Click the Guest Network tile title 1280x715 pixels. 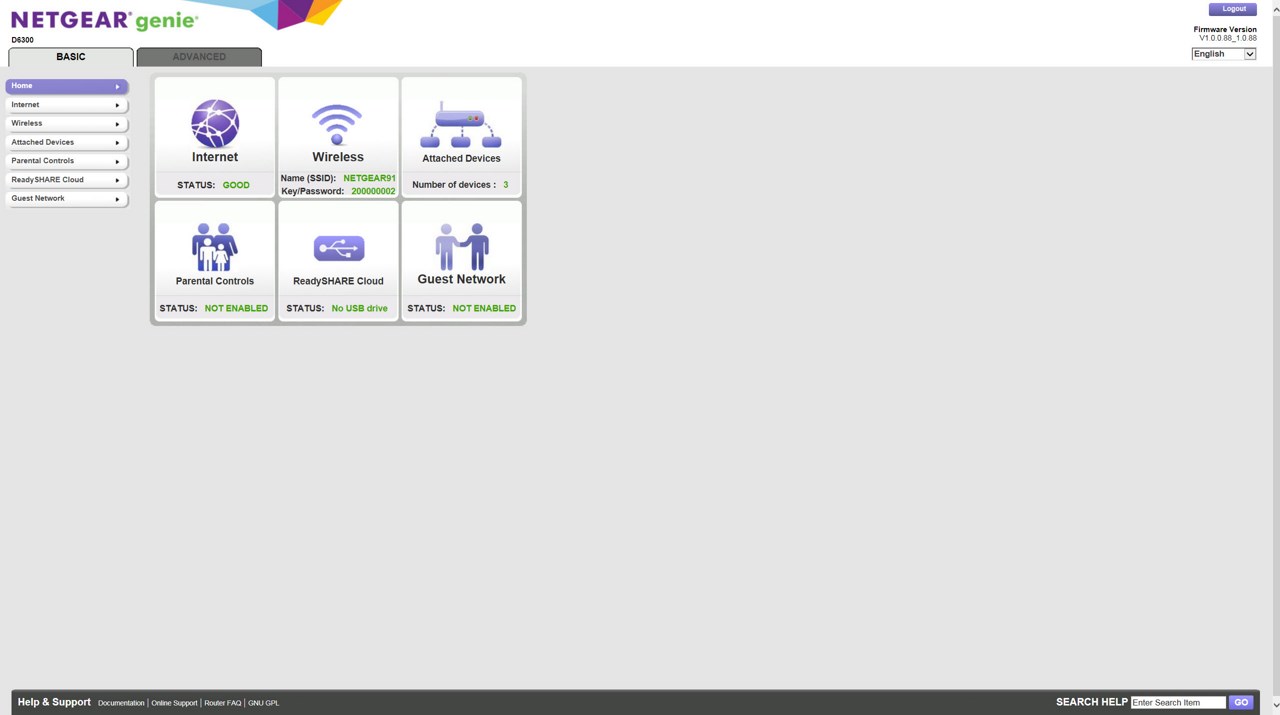click(461, 279)
